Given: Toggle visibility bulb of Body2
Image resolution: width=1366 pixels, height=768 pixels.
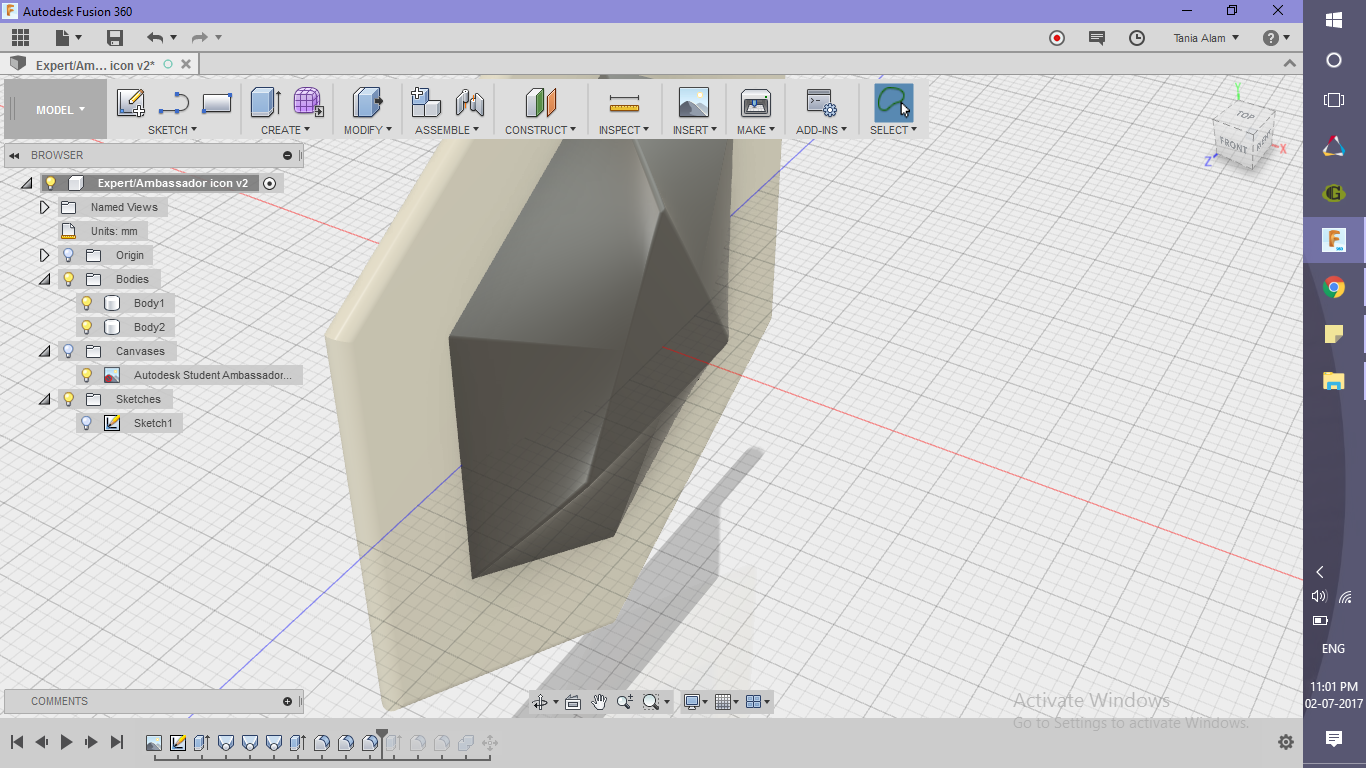Looking at the screenshot, I should click(87, 327).
